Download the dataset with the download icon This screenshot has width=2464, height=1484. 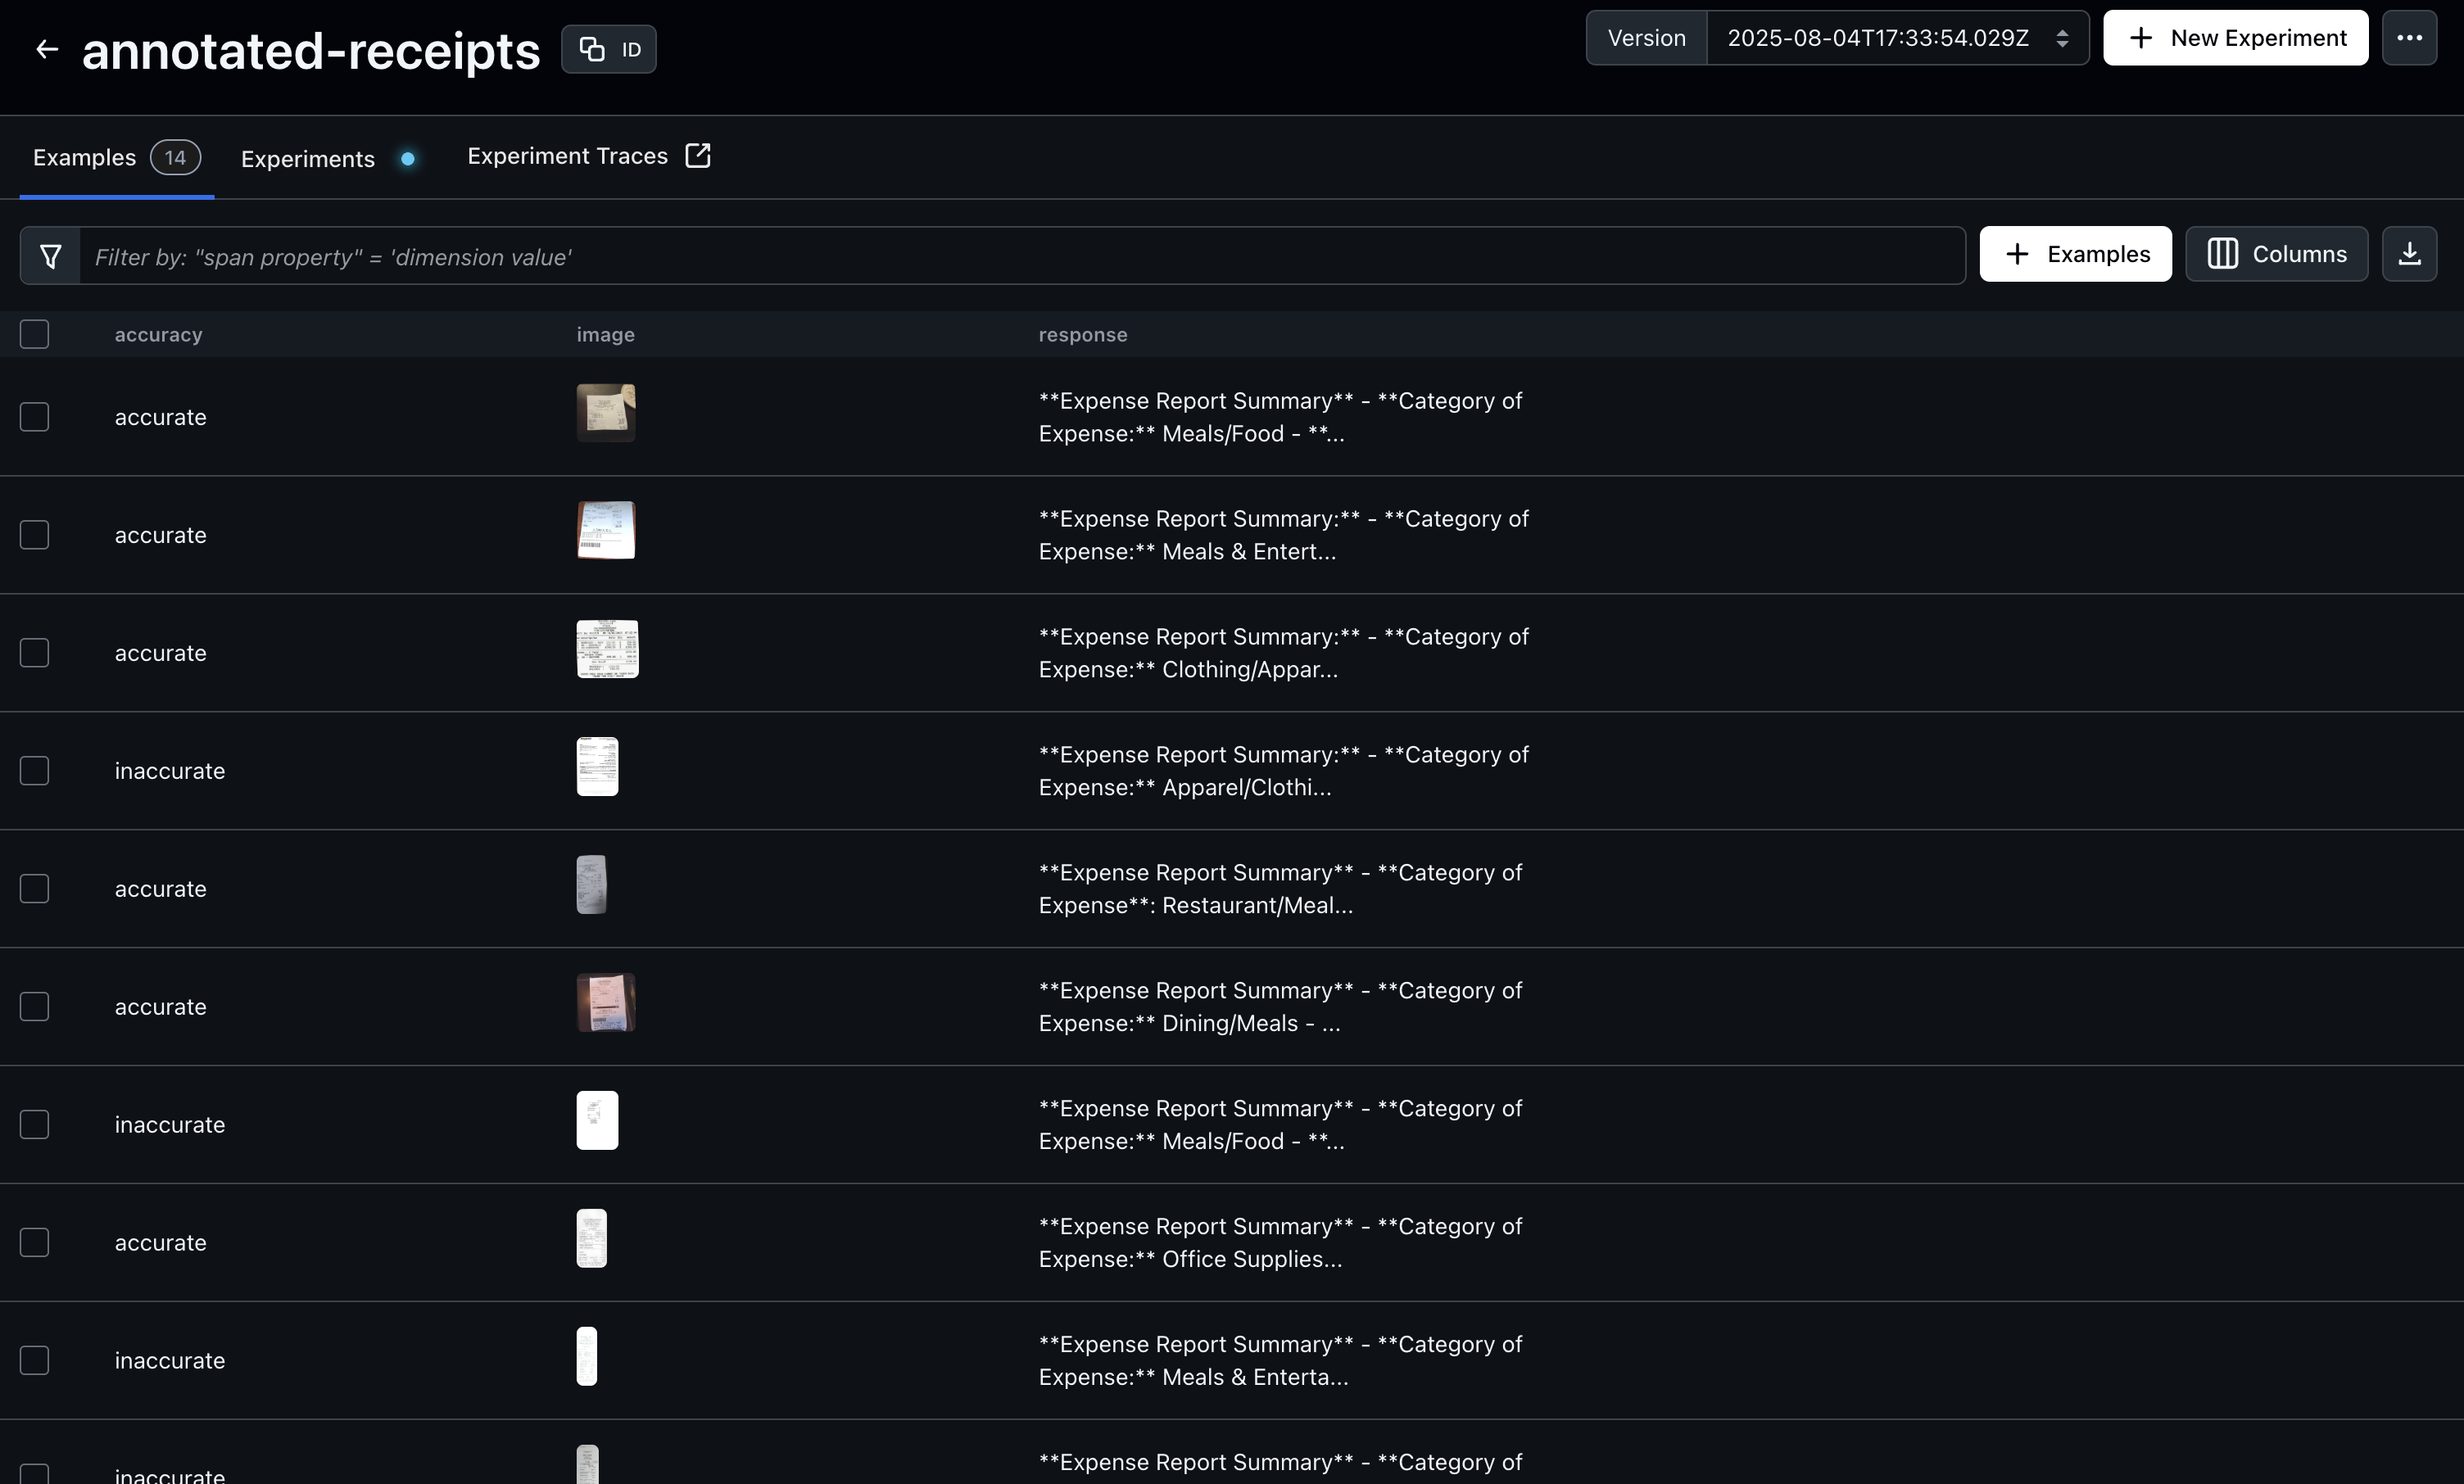pos(2409,254)
